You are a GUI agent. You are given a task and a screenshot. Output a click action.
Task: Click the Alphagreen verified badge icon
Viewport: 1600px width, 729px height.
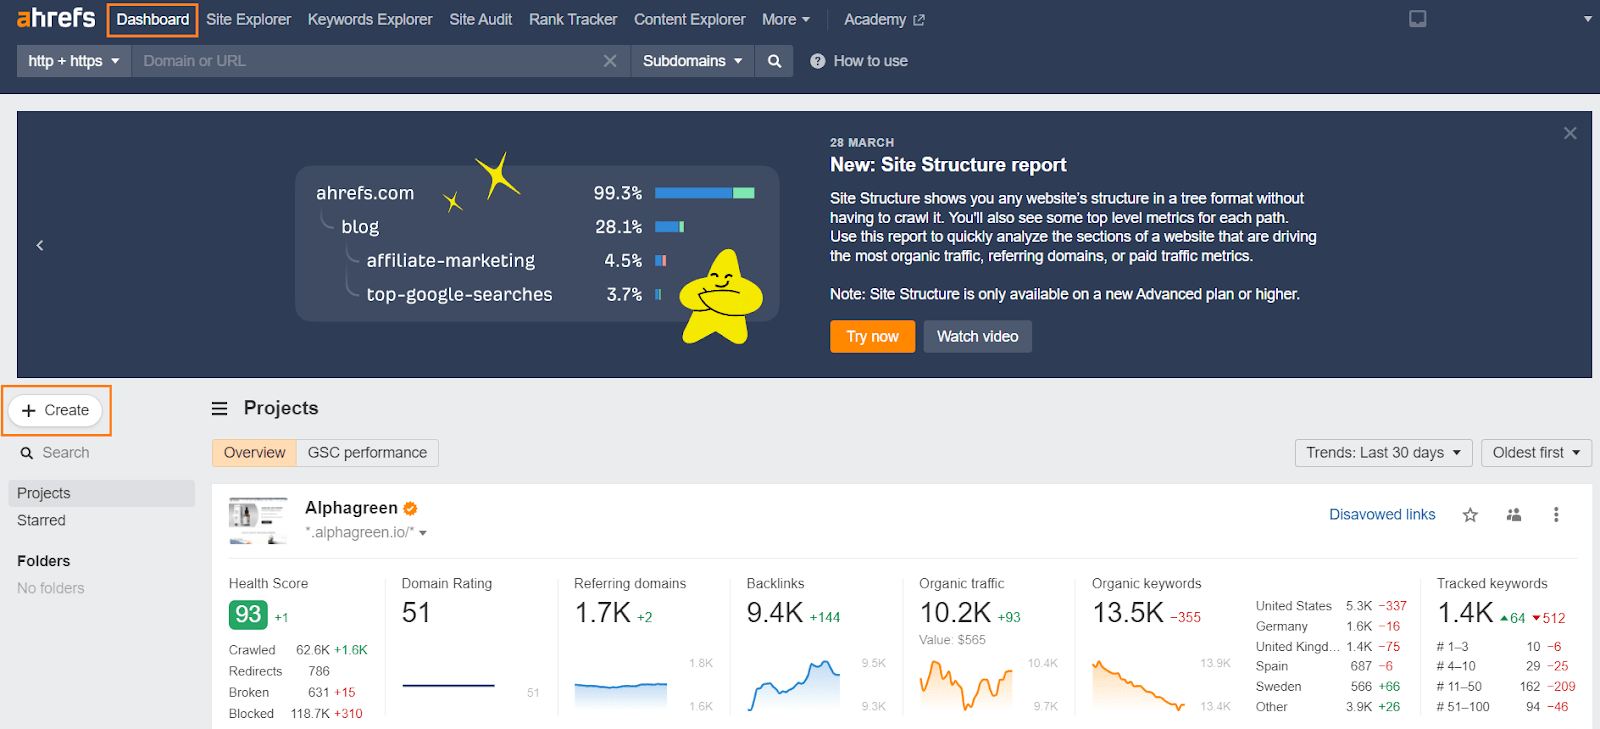click(410, 508)
